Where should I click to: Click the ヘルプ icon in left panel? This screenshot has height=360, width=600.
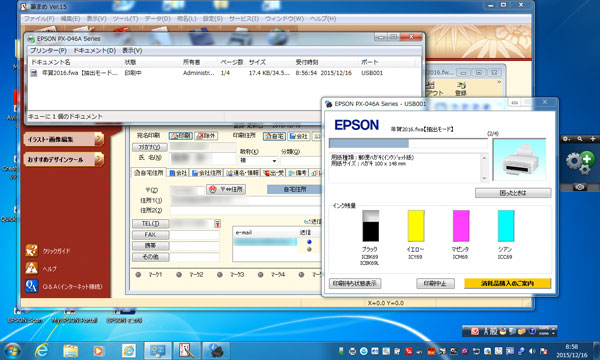point(31,268)
